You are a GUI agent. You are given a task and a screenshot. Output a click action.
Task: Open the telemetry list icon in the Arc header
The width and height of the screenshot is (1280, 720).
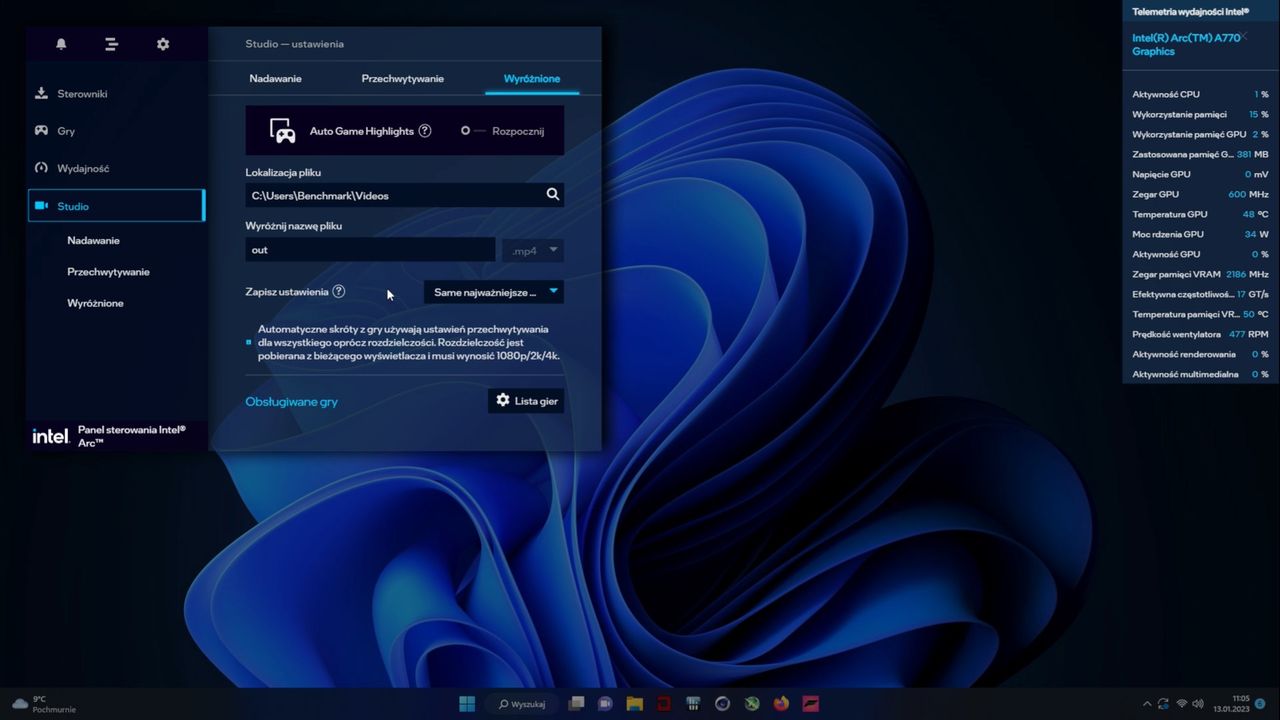[111, 44]
